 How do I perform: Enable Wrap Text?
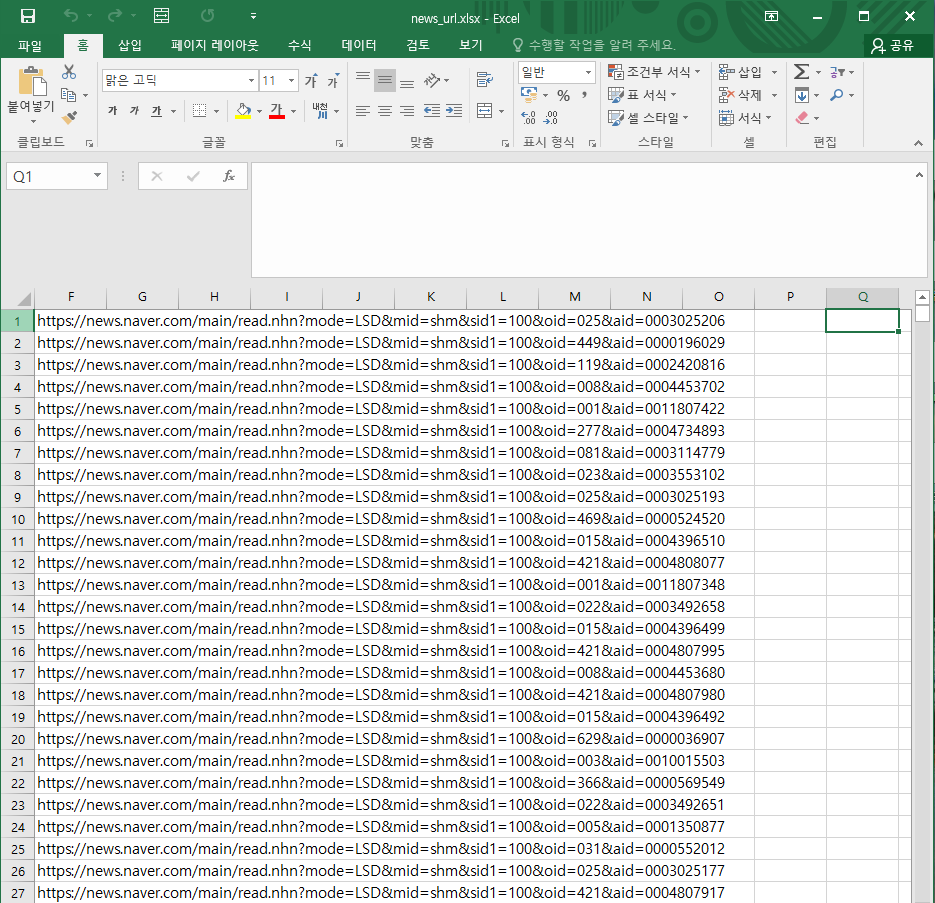click(x=485, y=80)
